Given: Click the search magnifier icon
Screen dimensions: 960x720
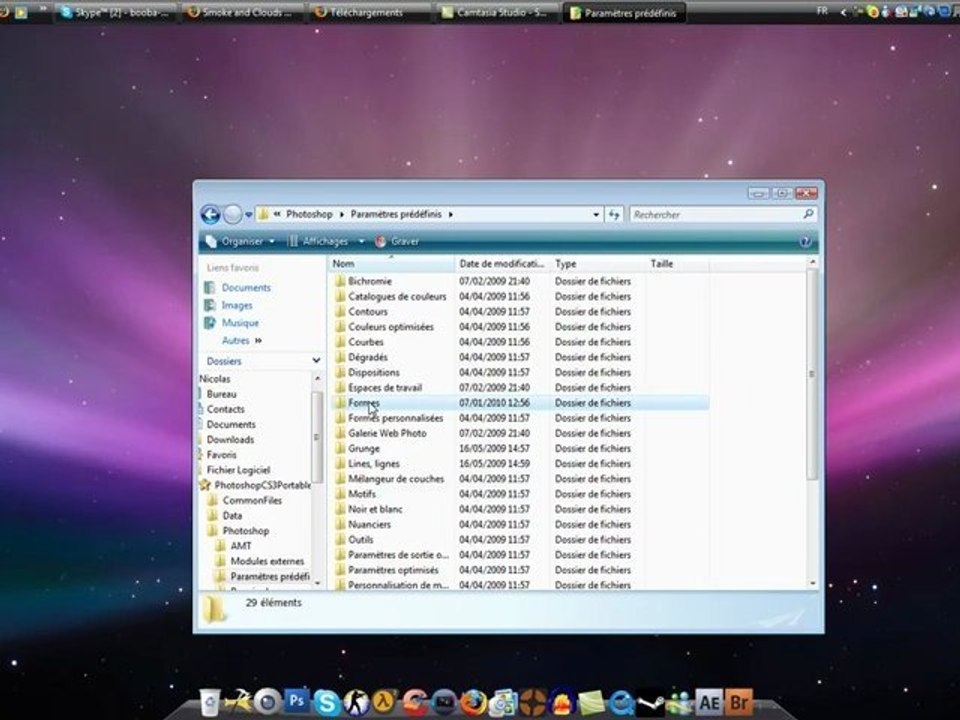Looking at the screenshot, I should [808, 214].
